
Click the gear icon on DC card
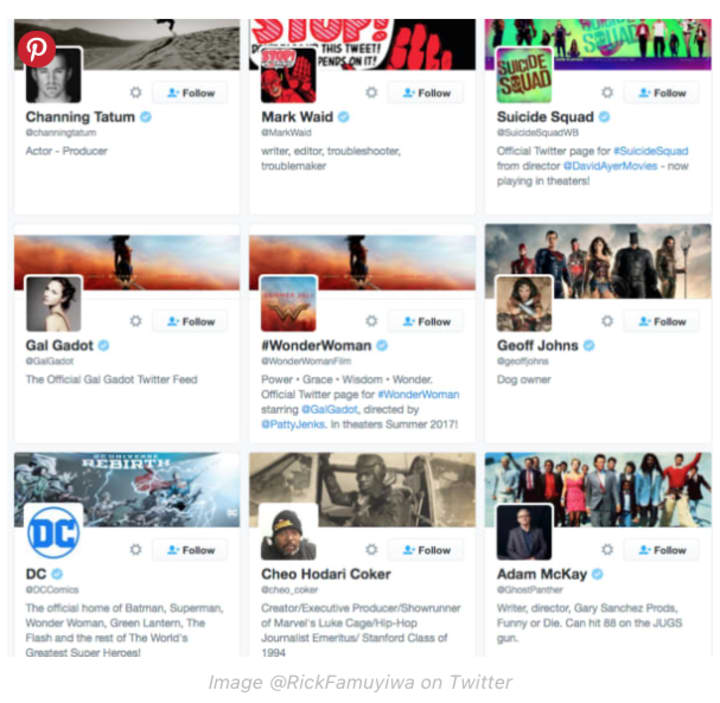coord(136,549)
